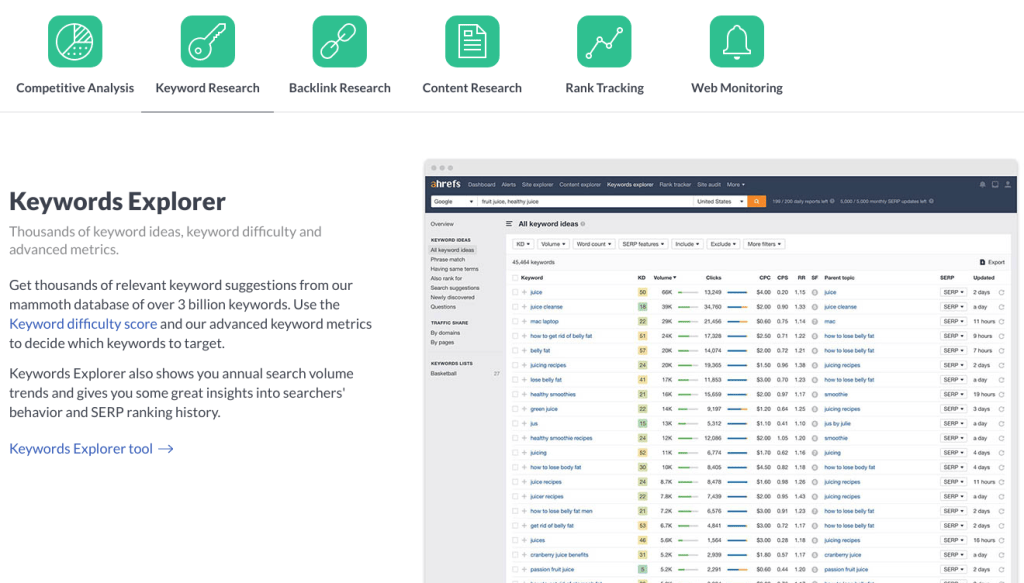1024x583 pixels.
Task: Check the cranberry juice benefits checkbox
Action: tap(515, 555)
